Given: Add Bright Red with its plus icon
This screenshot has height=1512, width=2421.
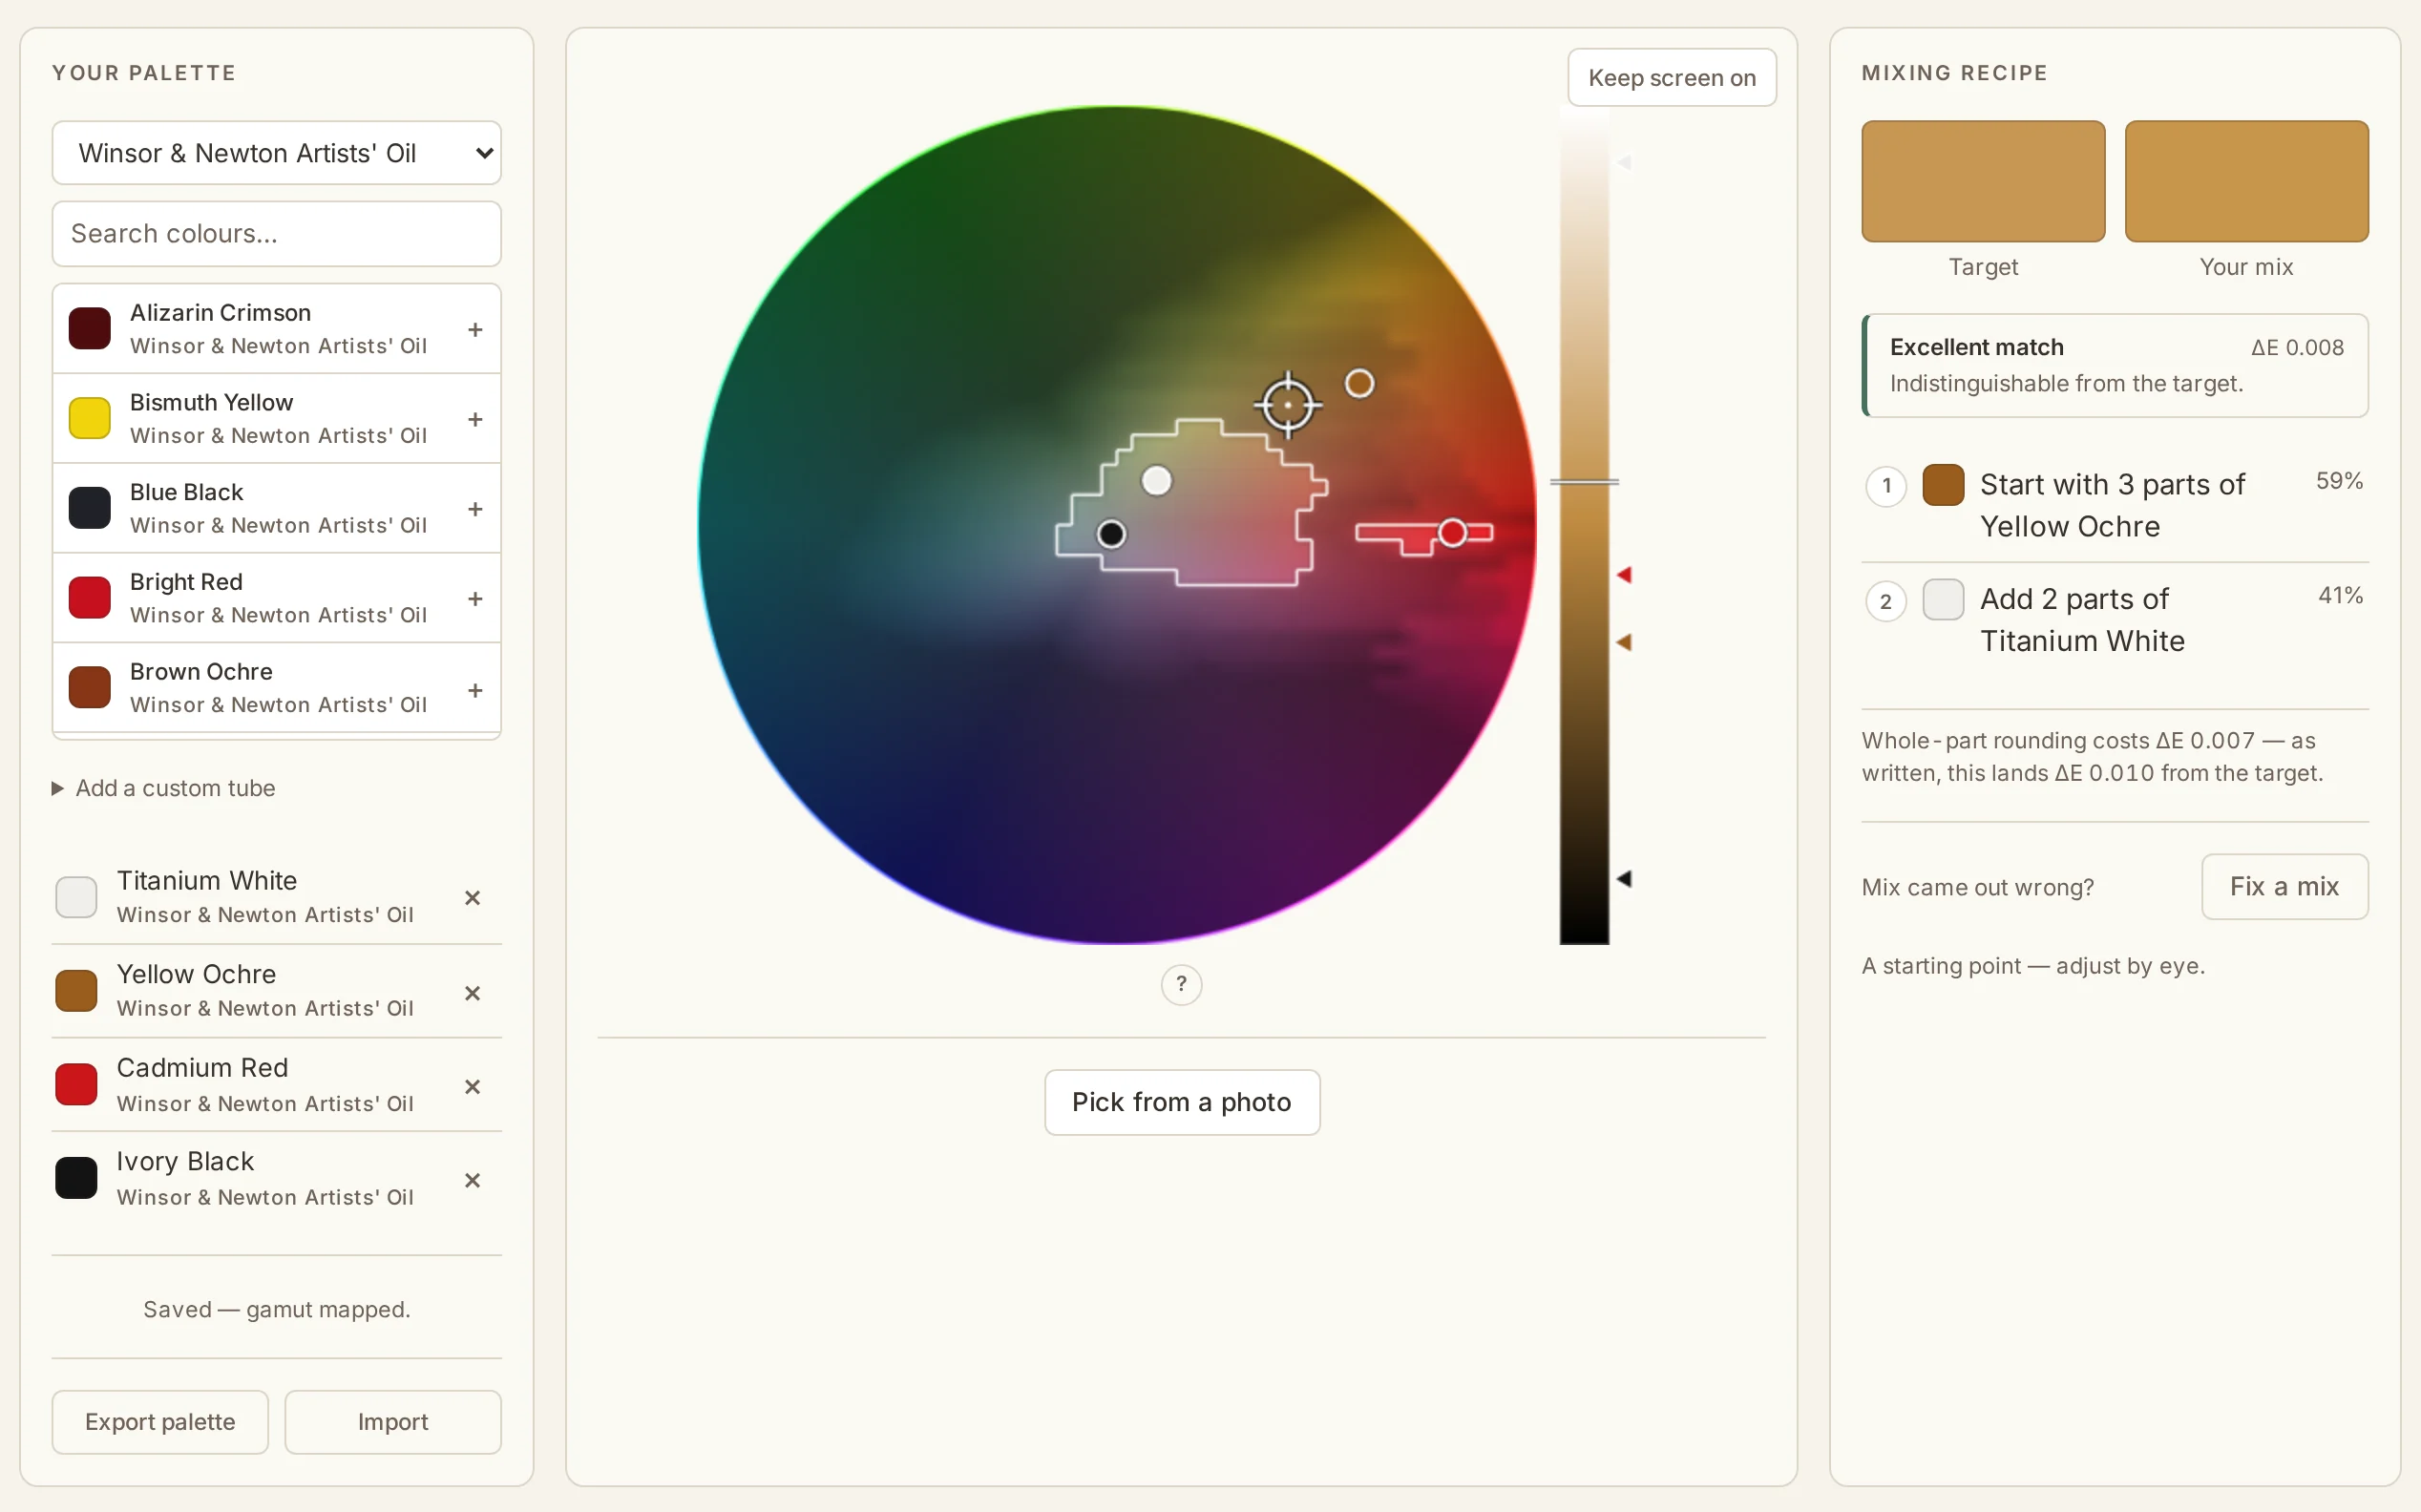Looking at the screenshot, I should 475,598.
